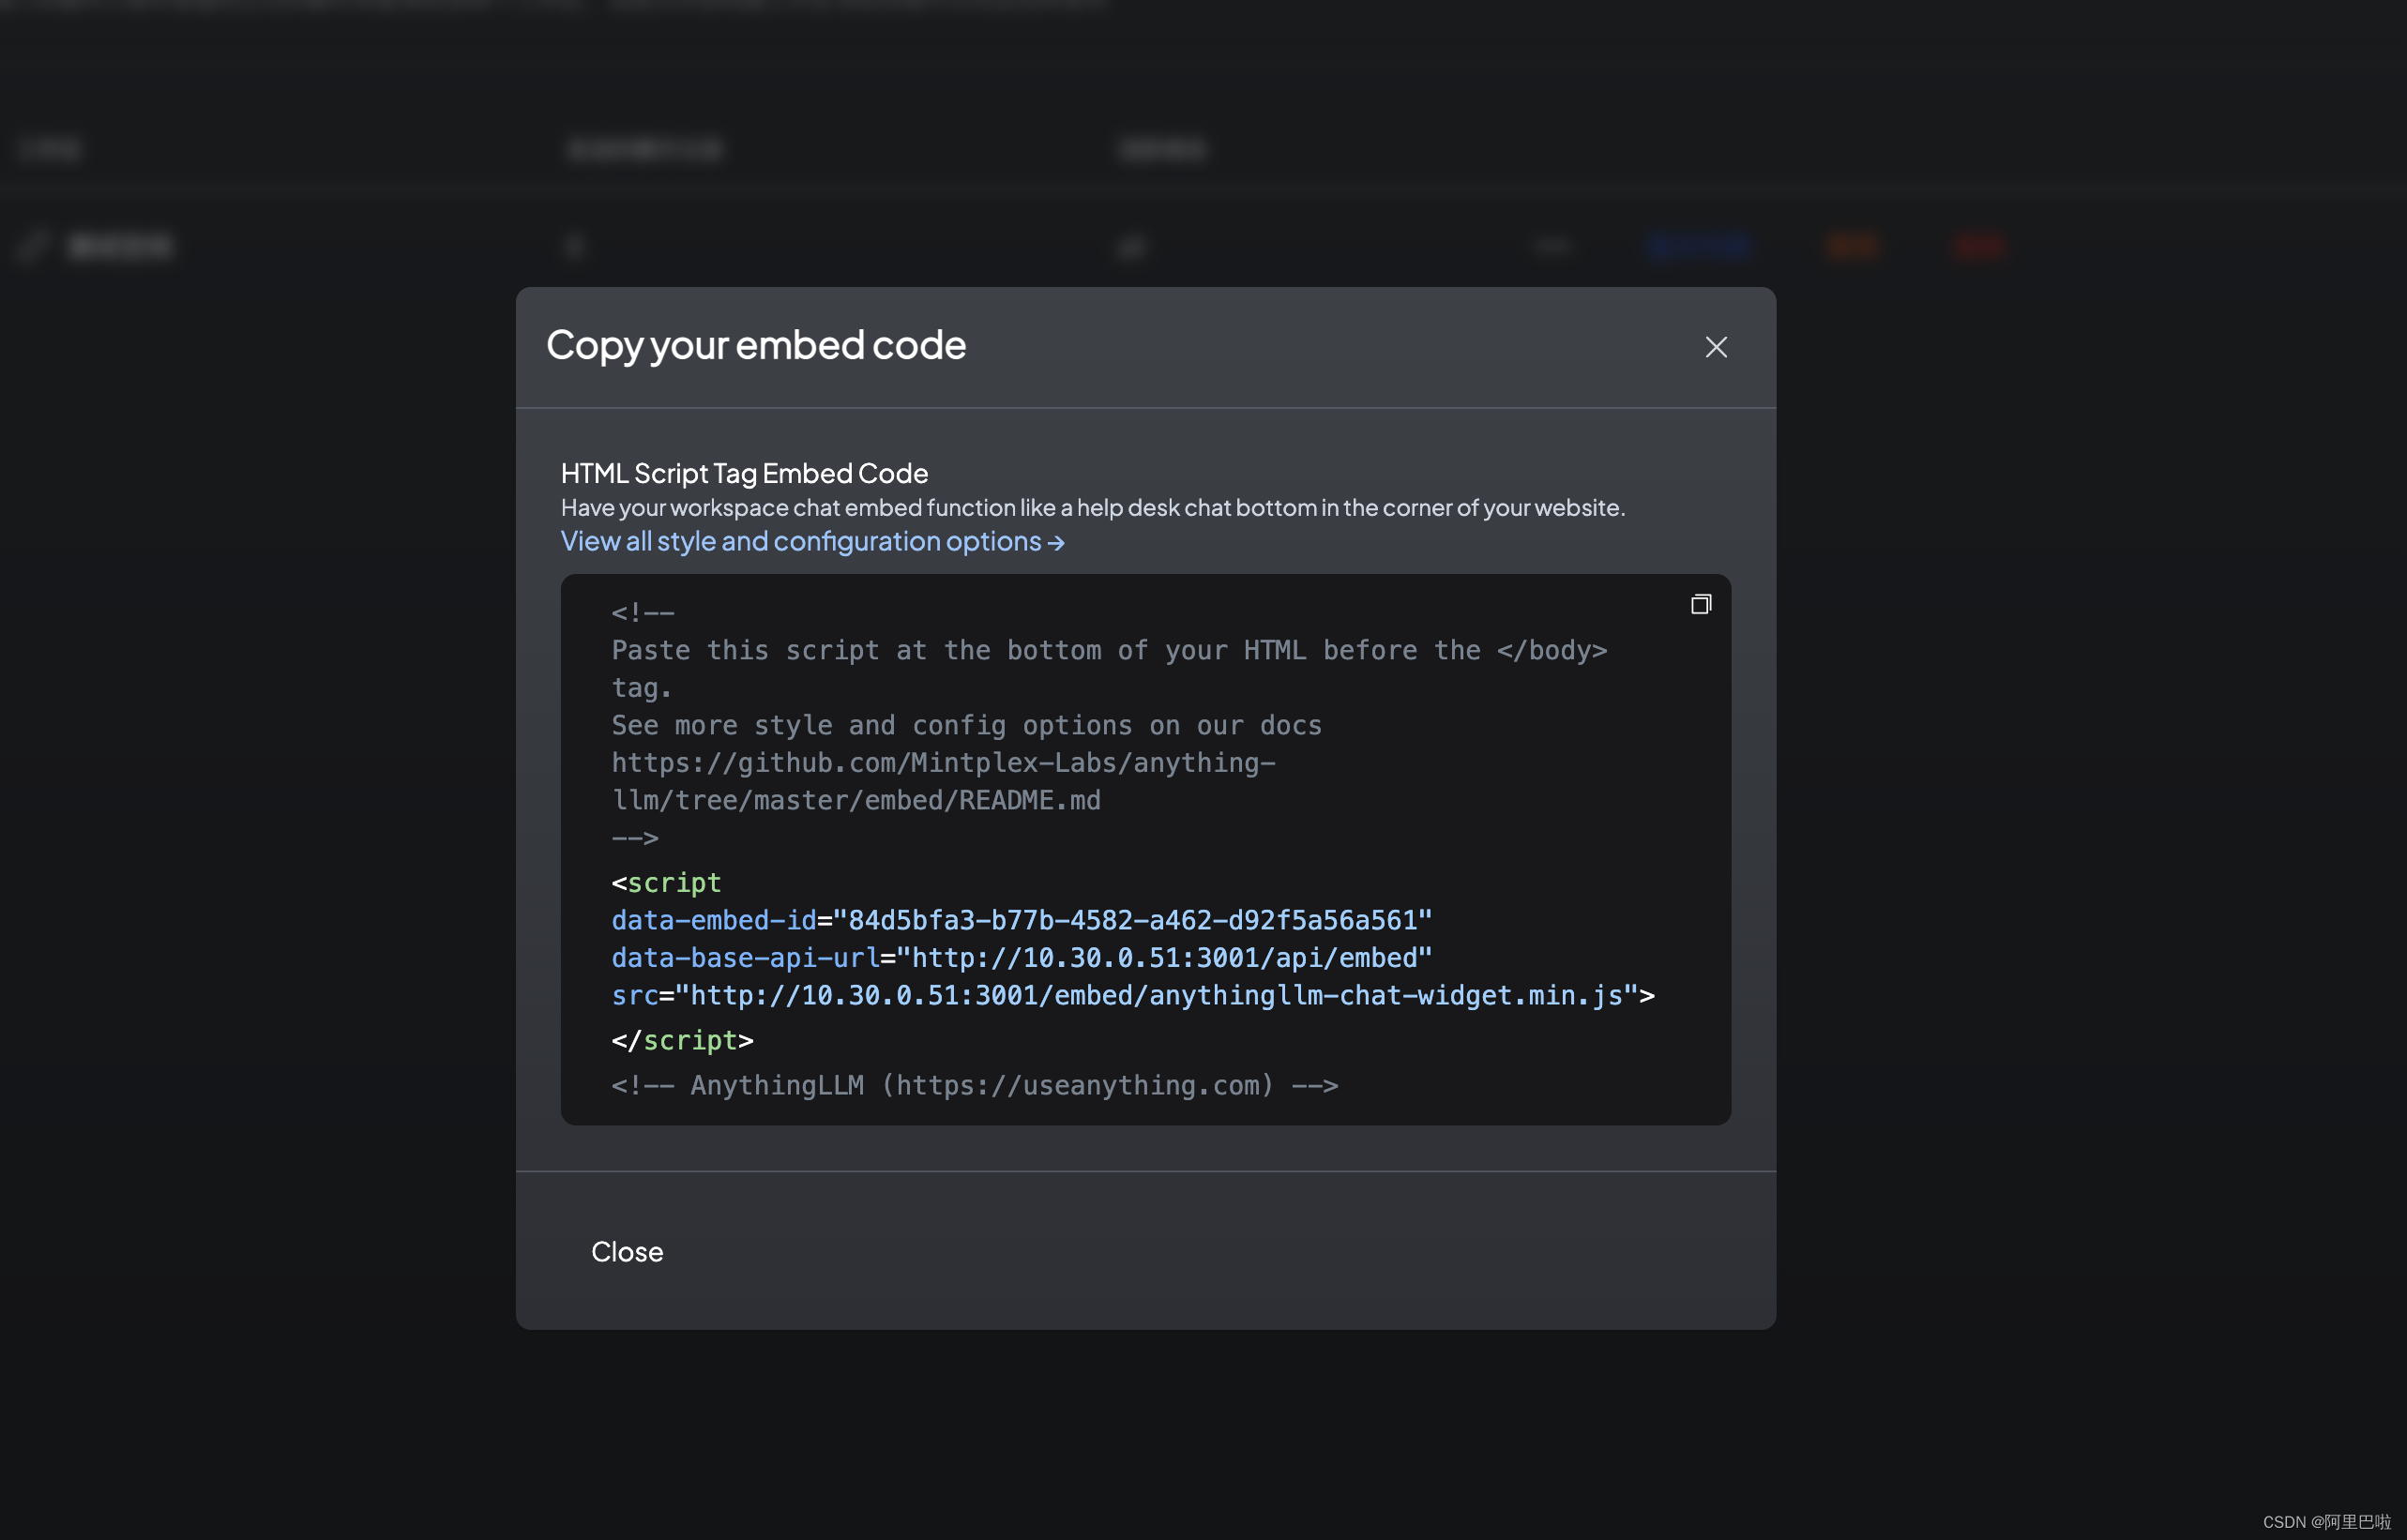
Task: Click the data-base-api-url attribute line
Action: [x=1021, y=957]
